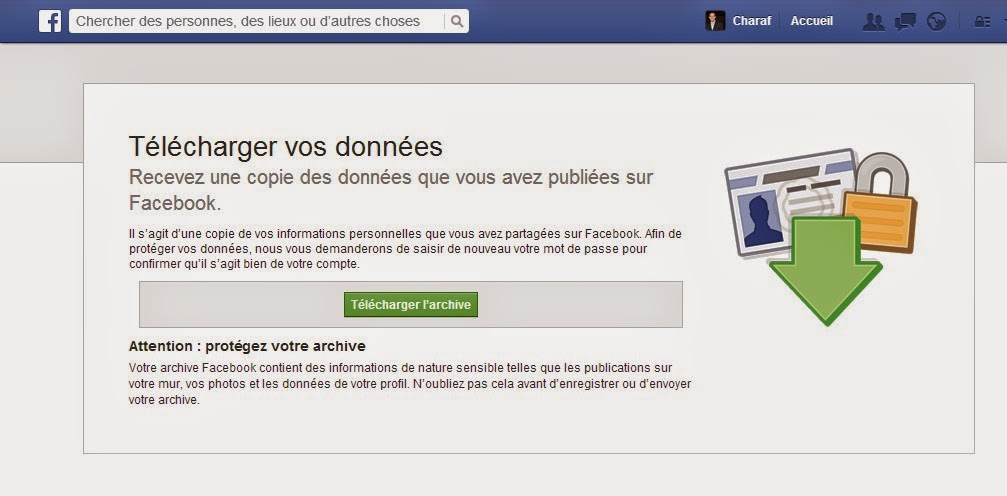The height and width of the screenshot is (496, 1007).
Task: Show notifications via the globe icon
Action: point(936,21)
